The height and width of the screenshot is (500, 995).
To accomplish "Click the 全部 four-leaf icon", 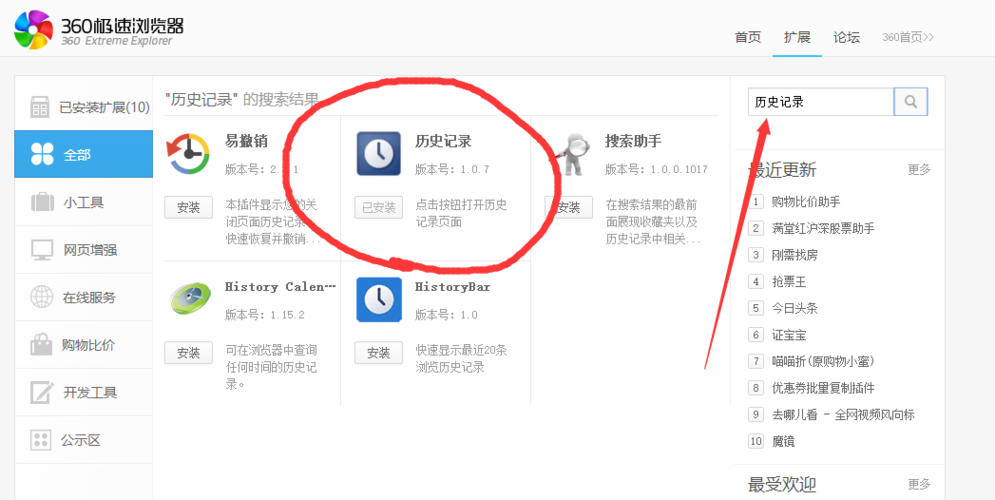I will [x=41, y=154].
